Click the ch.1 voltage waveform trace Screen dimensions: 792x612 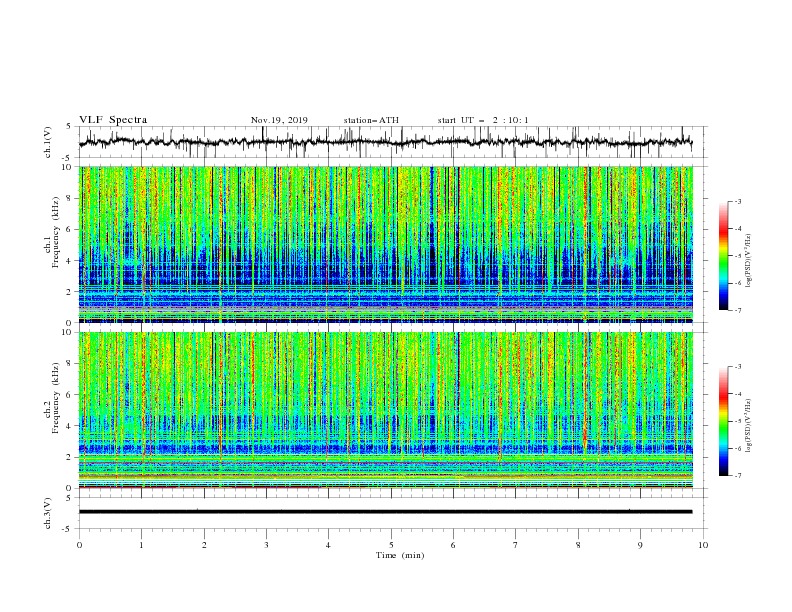pyautogui.click(x=385, y=142)
